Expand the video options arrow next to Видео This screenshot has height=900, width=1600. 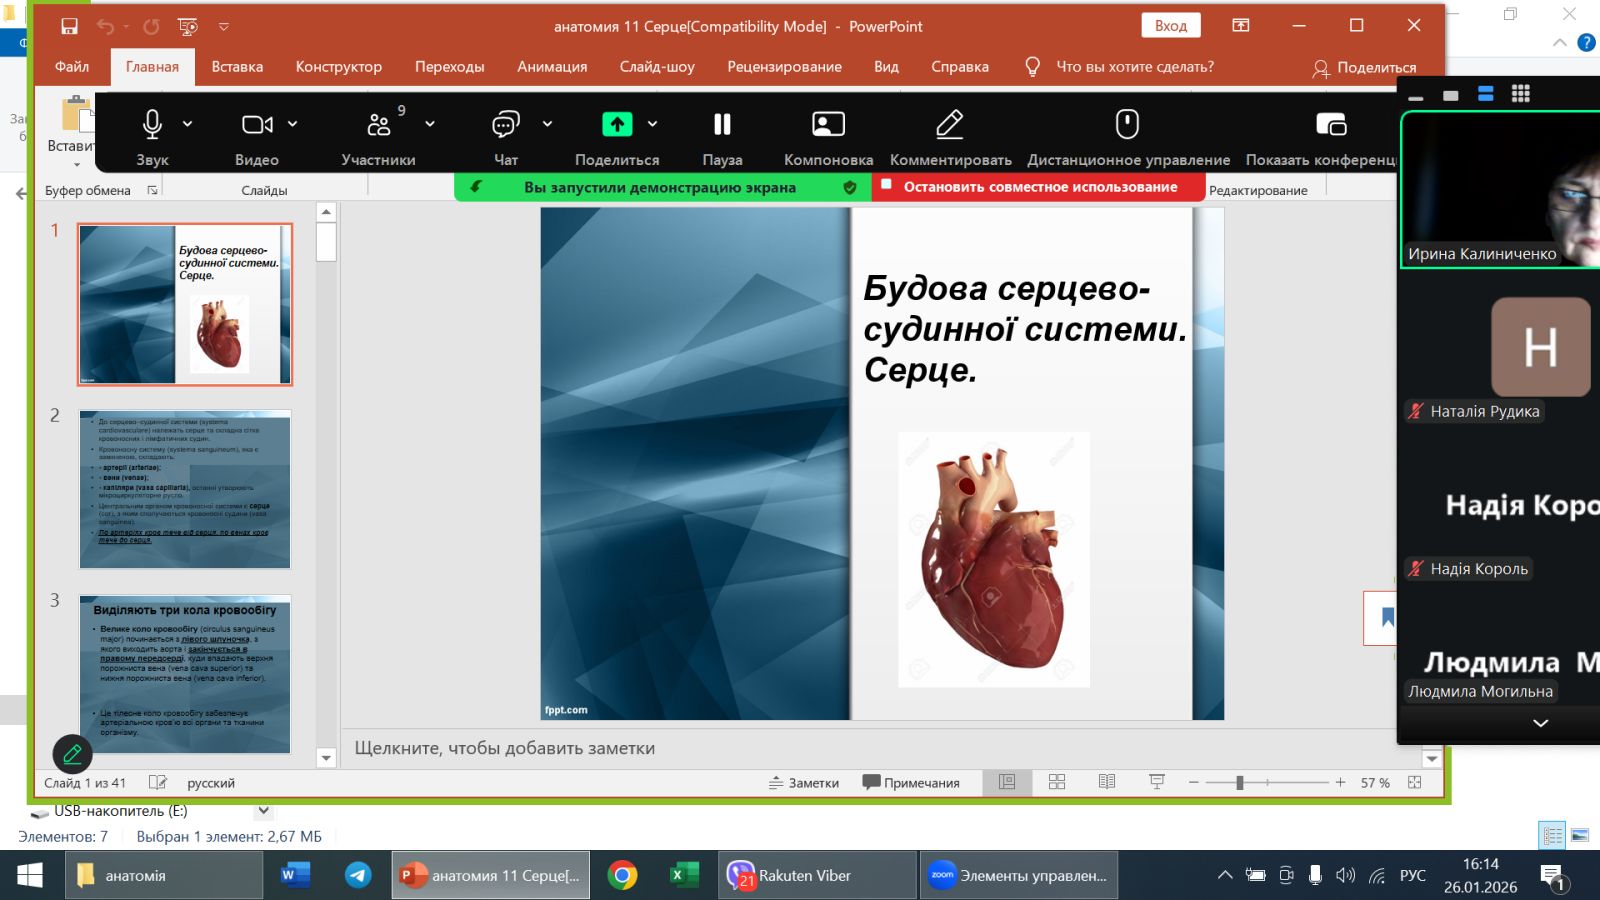click(x=293, y=124)
